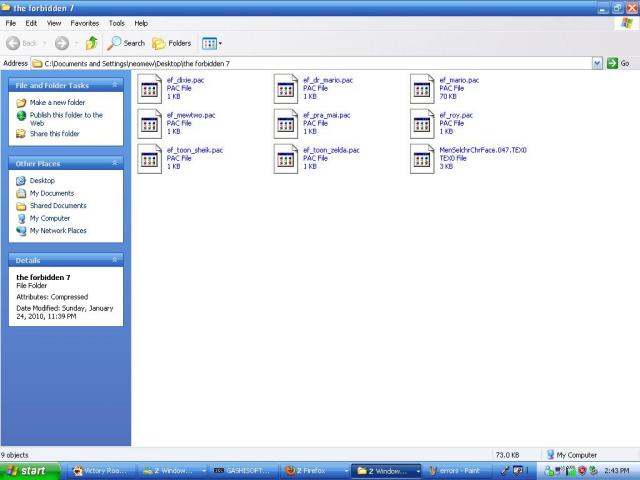Open the Search toolbar button
This screenshot has height=480, width=640.
[126, 43]
